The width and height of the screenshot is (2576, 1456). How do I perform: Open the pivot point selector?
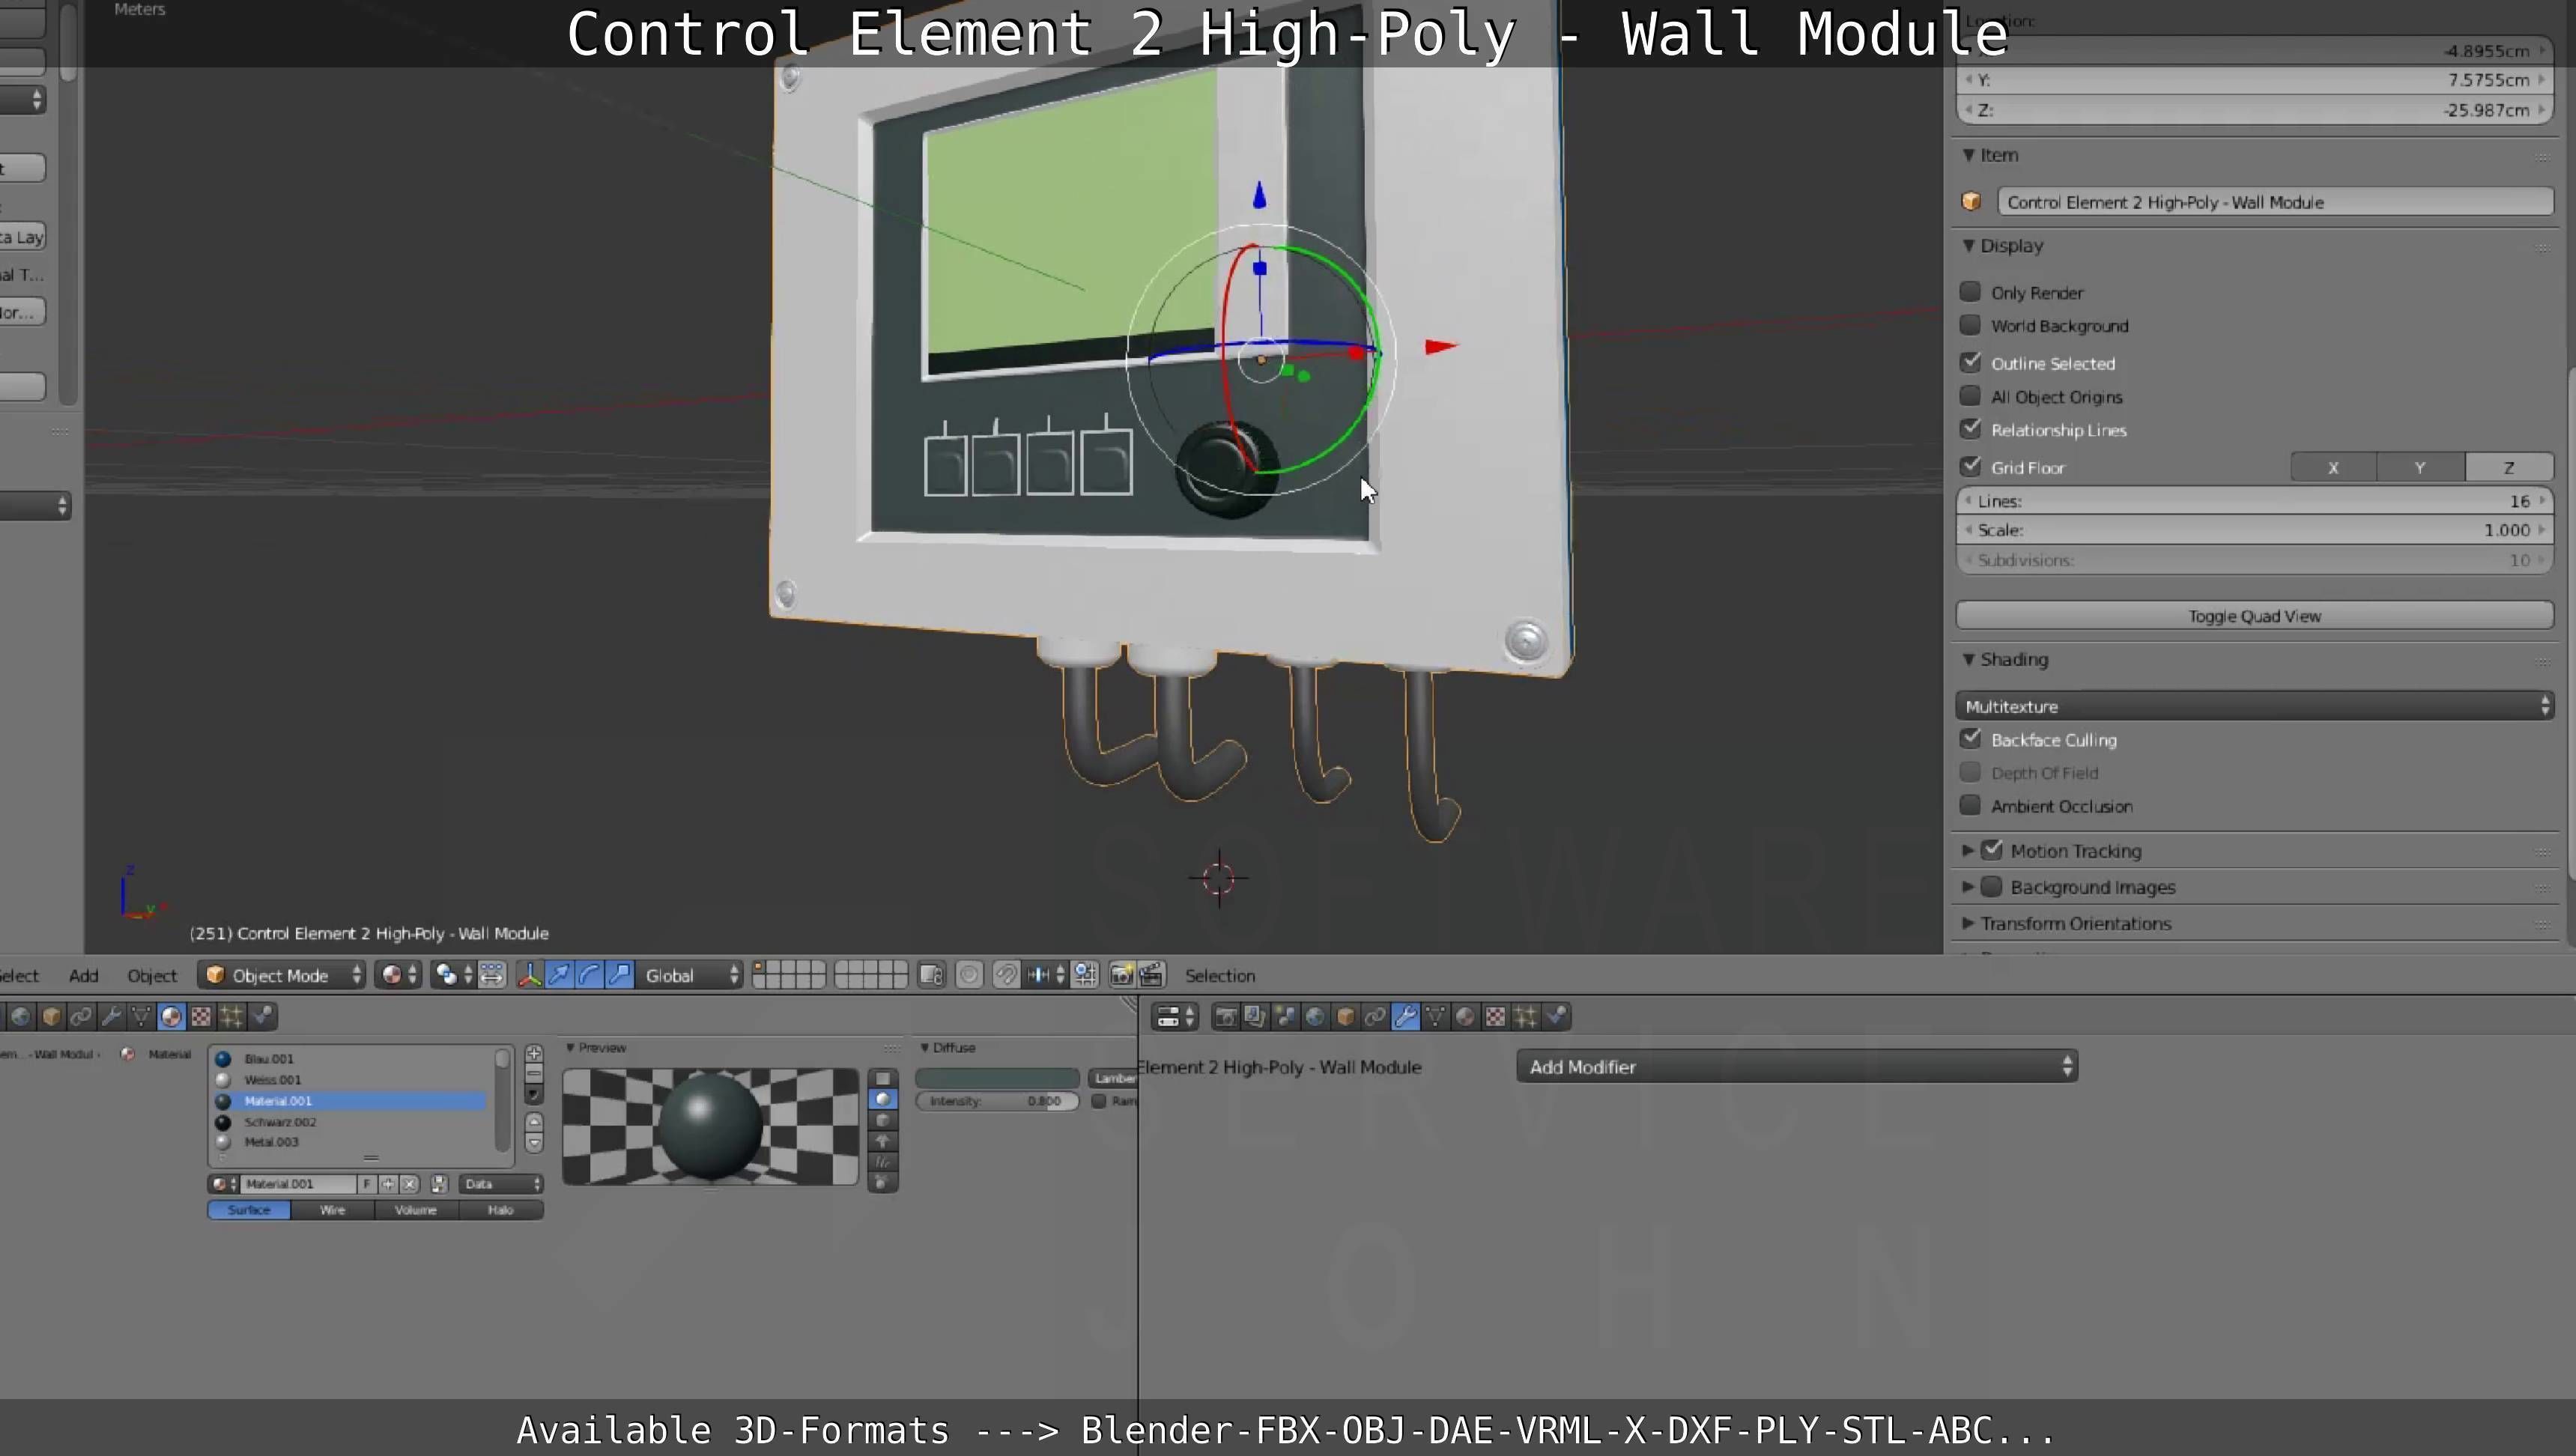453,975
